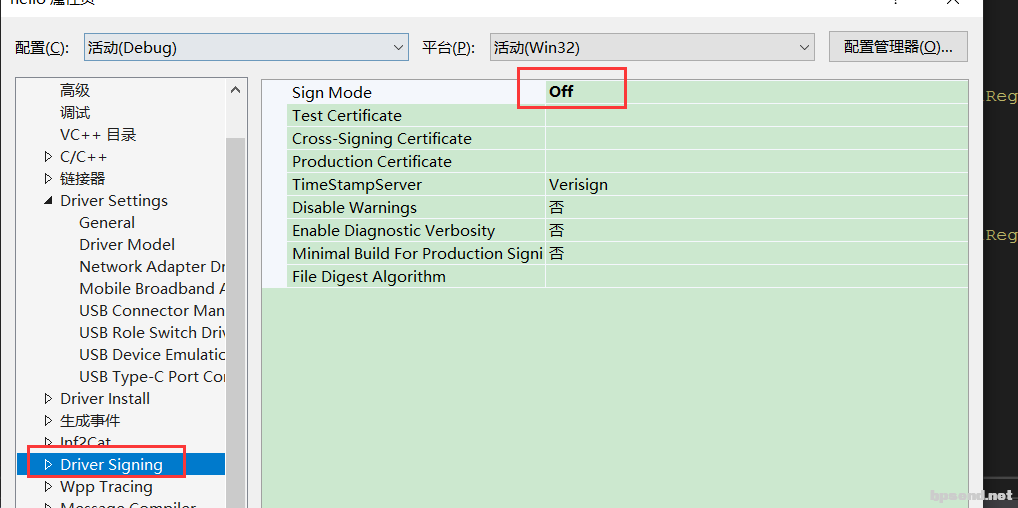Screen dimensions: 1018x508
Task: Click the Sign Mode property name
Action: point(332,92)
